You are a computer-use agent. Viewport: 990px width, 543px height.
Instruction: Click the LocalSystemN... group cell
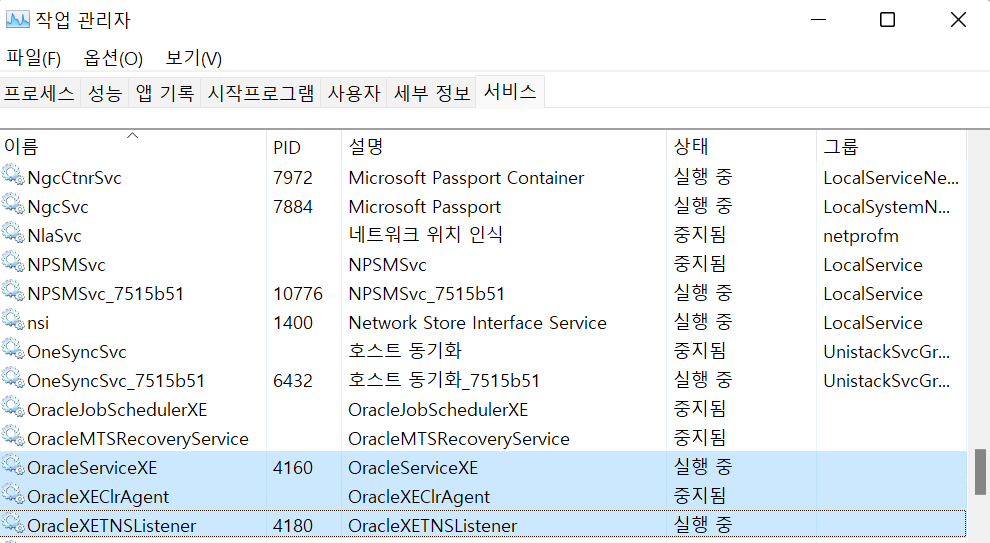(x=886, y=207)
